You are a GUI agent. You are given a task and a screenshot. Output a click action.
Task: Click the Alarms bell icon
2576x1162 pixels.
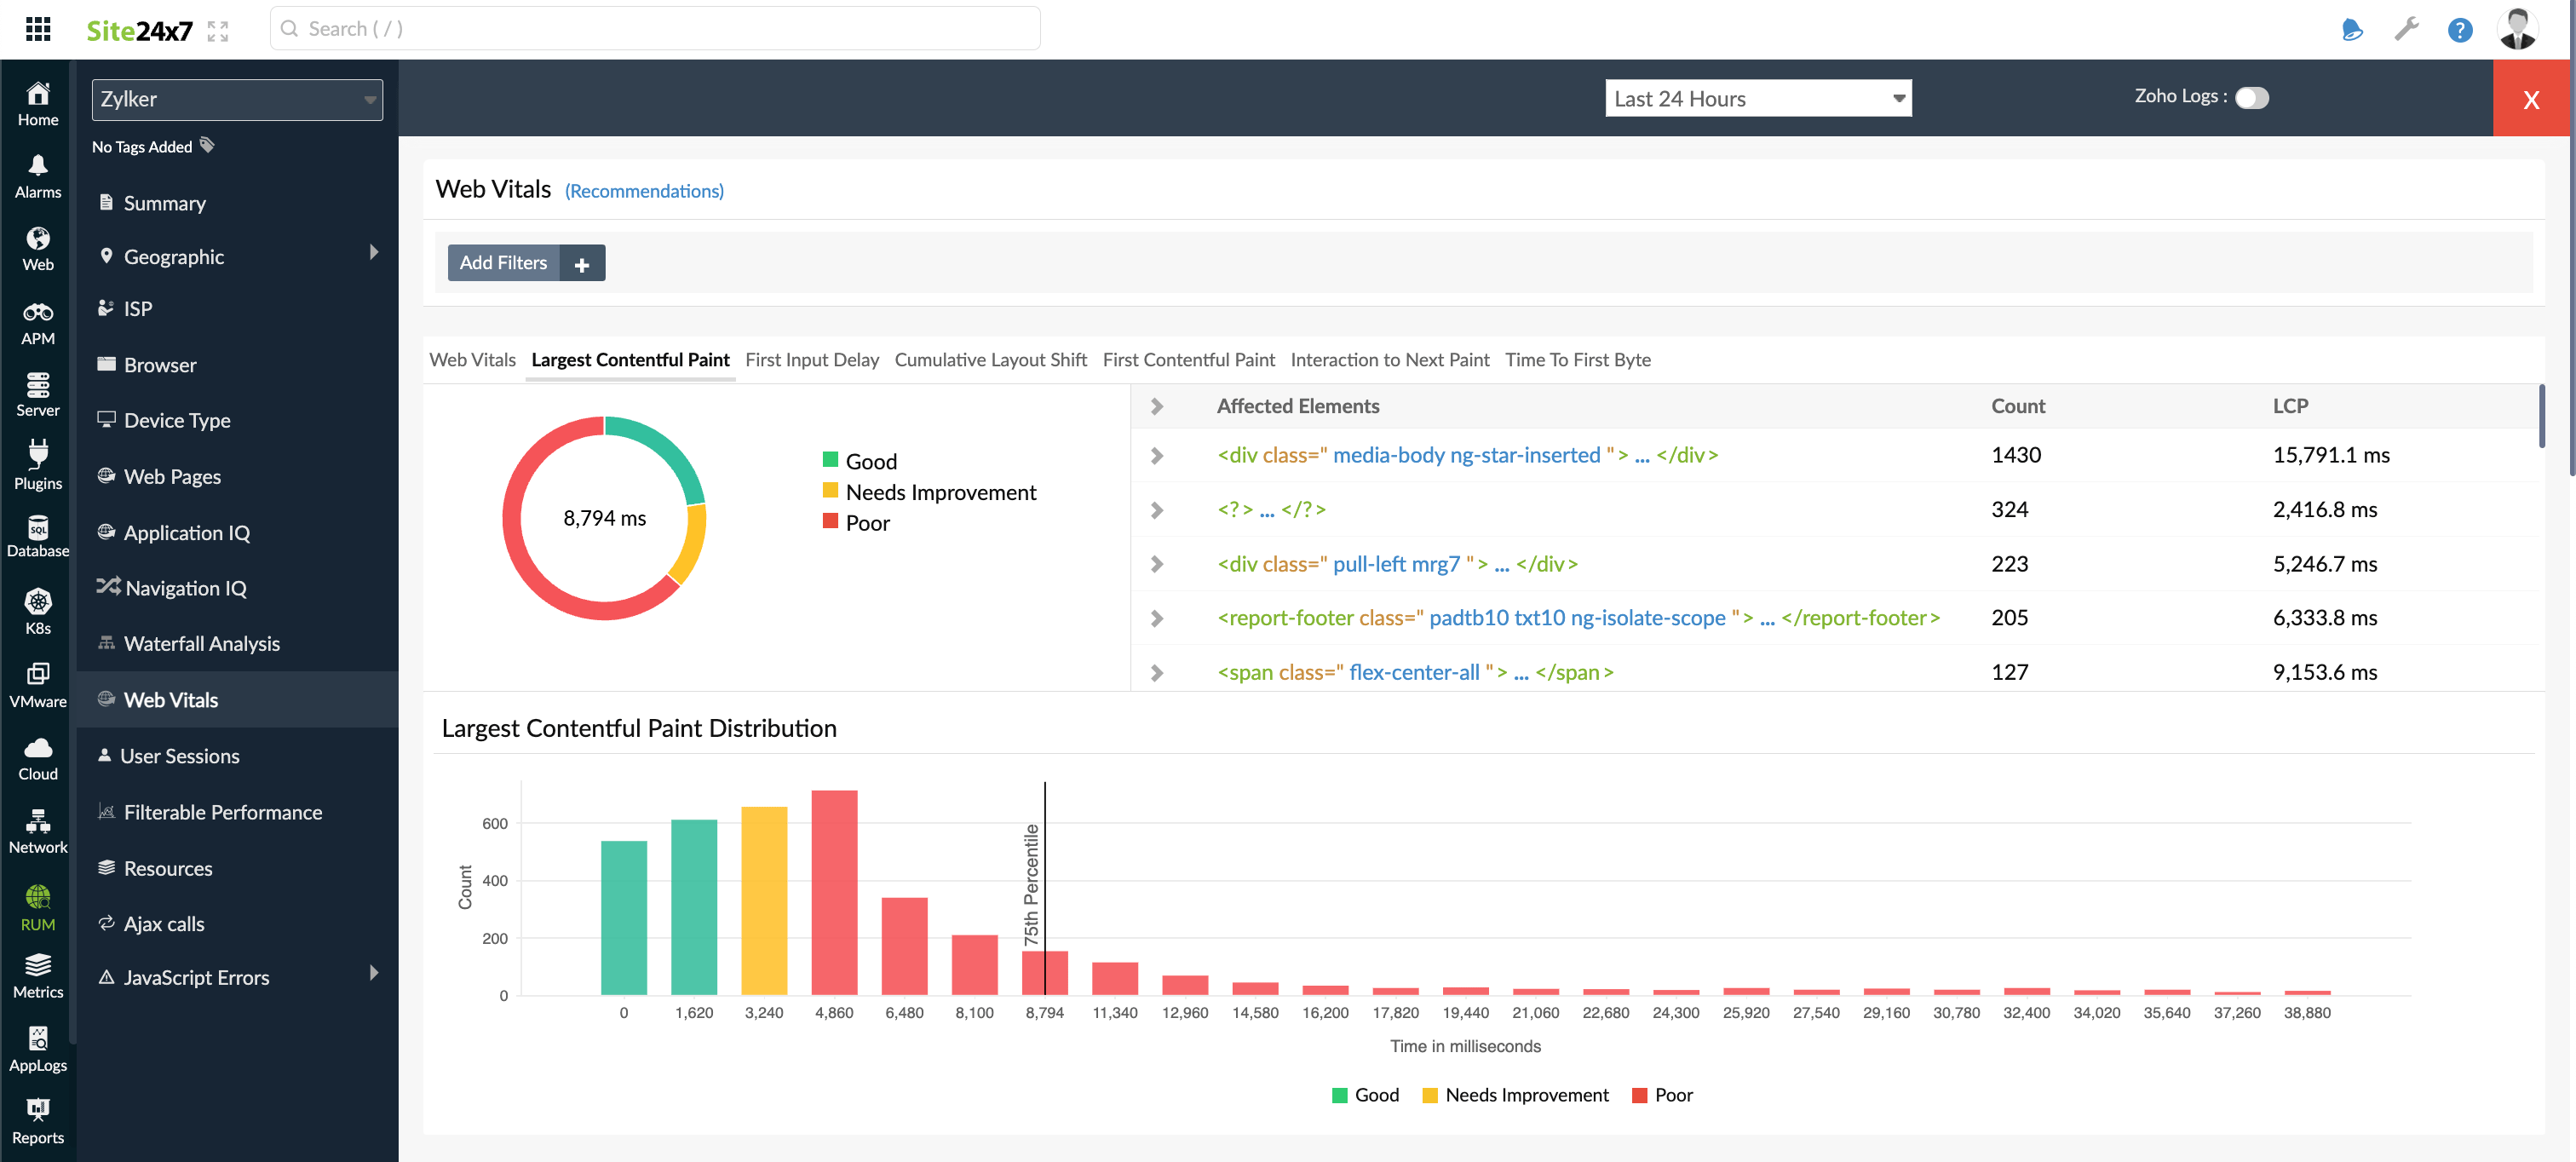[x=38, y=175]
